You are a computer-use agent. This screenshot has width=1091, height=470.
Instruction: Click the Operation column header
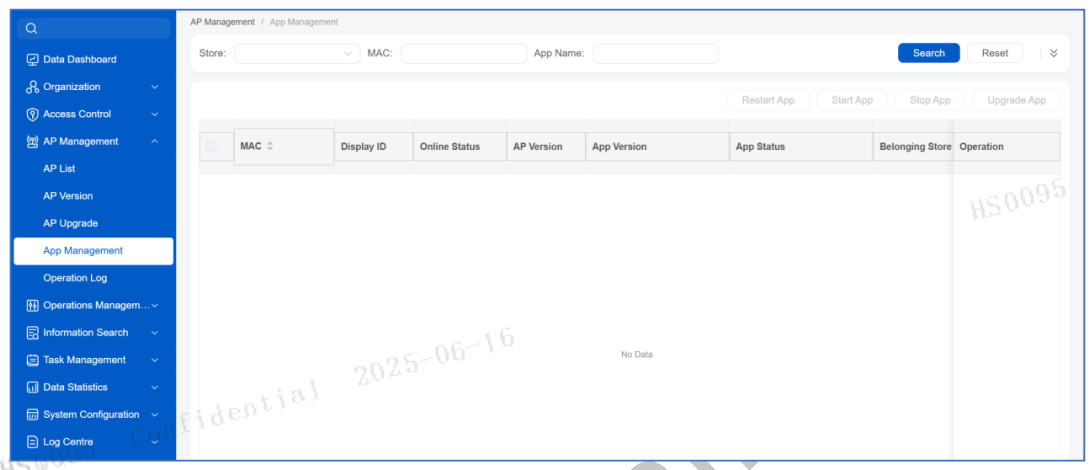[x=1007, y=146]
